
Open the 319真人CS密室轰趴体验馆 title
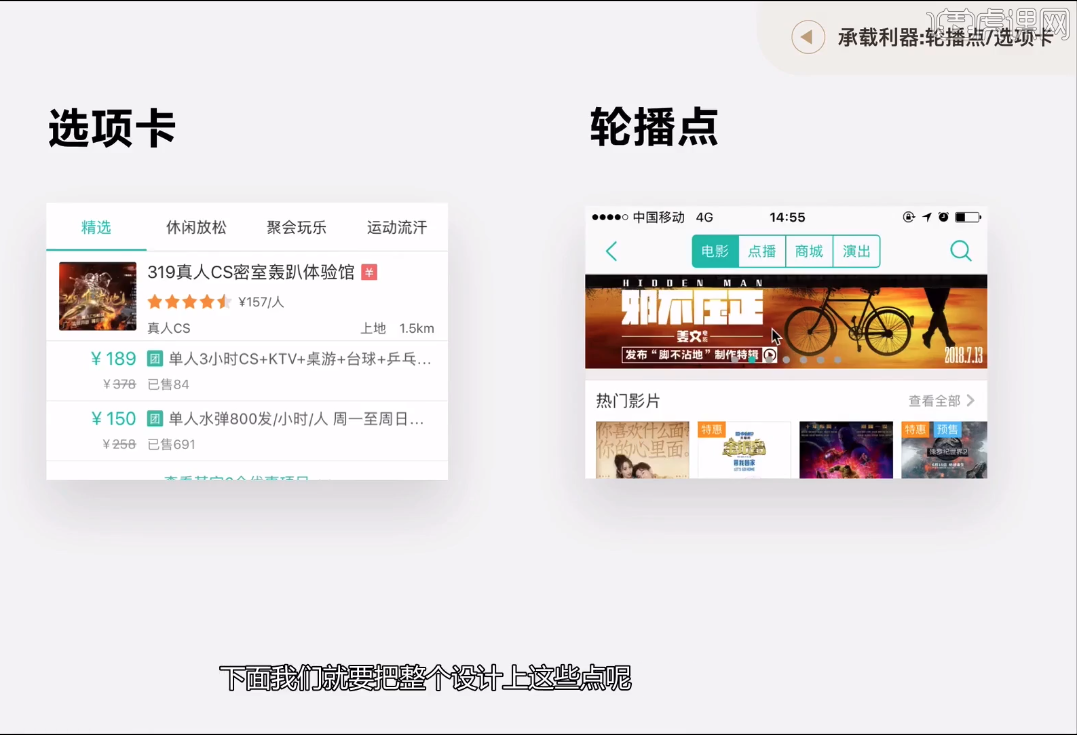pyautogui.click(x=251, y=273)
